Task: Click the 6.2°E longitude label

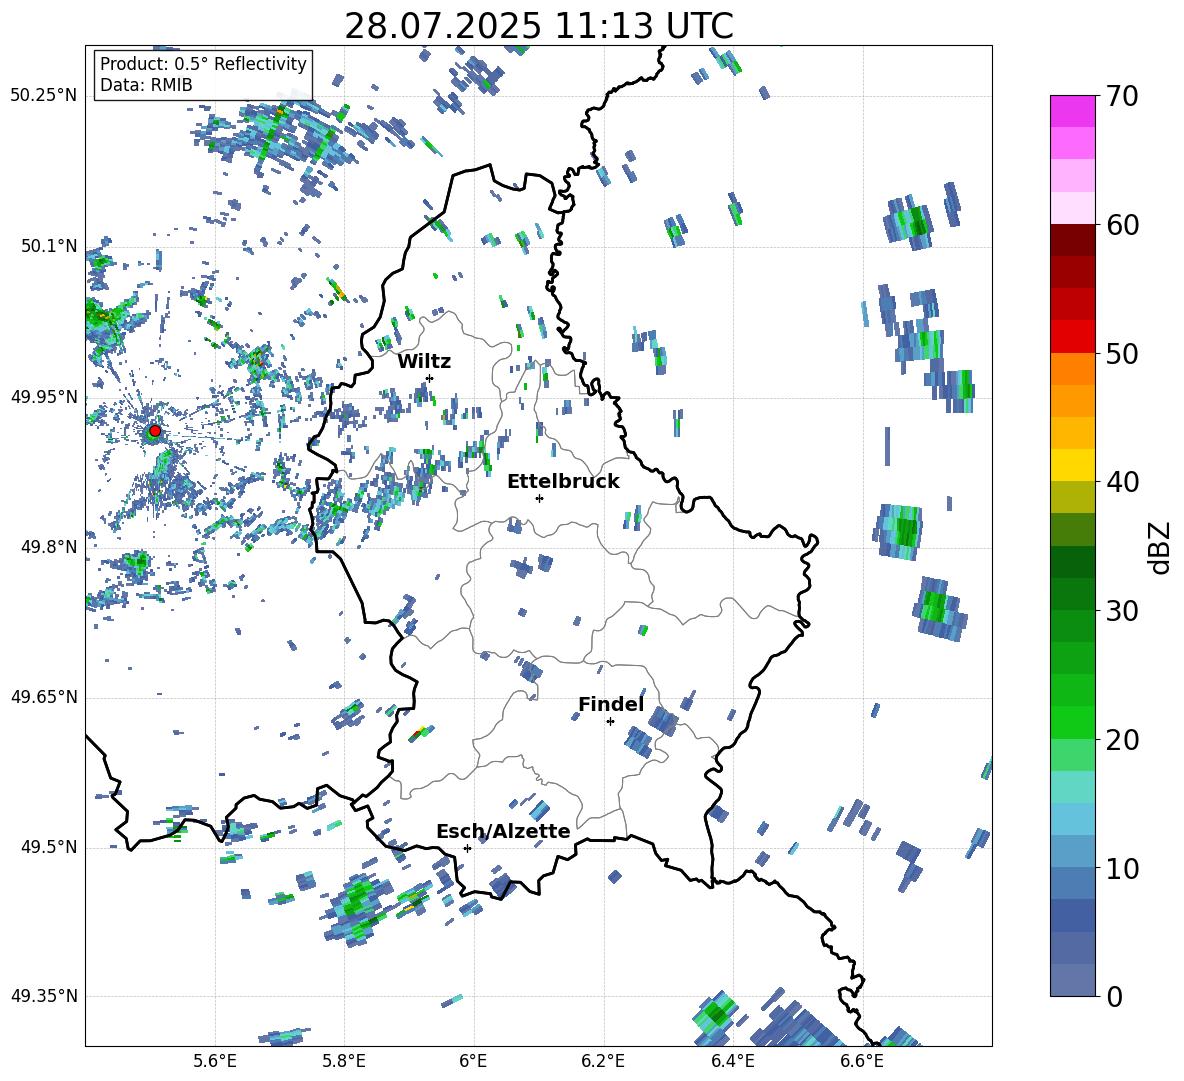Action: tap(603, 1061)
